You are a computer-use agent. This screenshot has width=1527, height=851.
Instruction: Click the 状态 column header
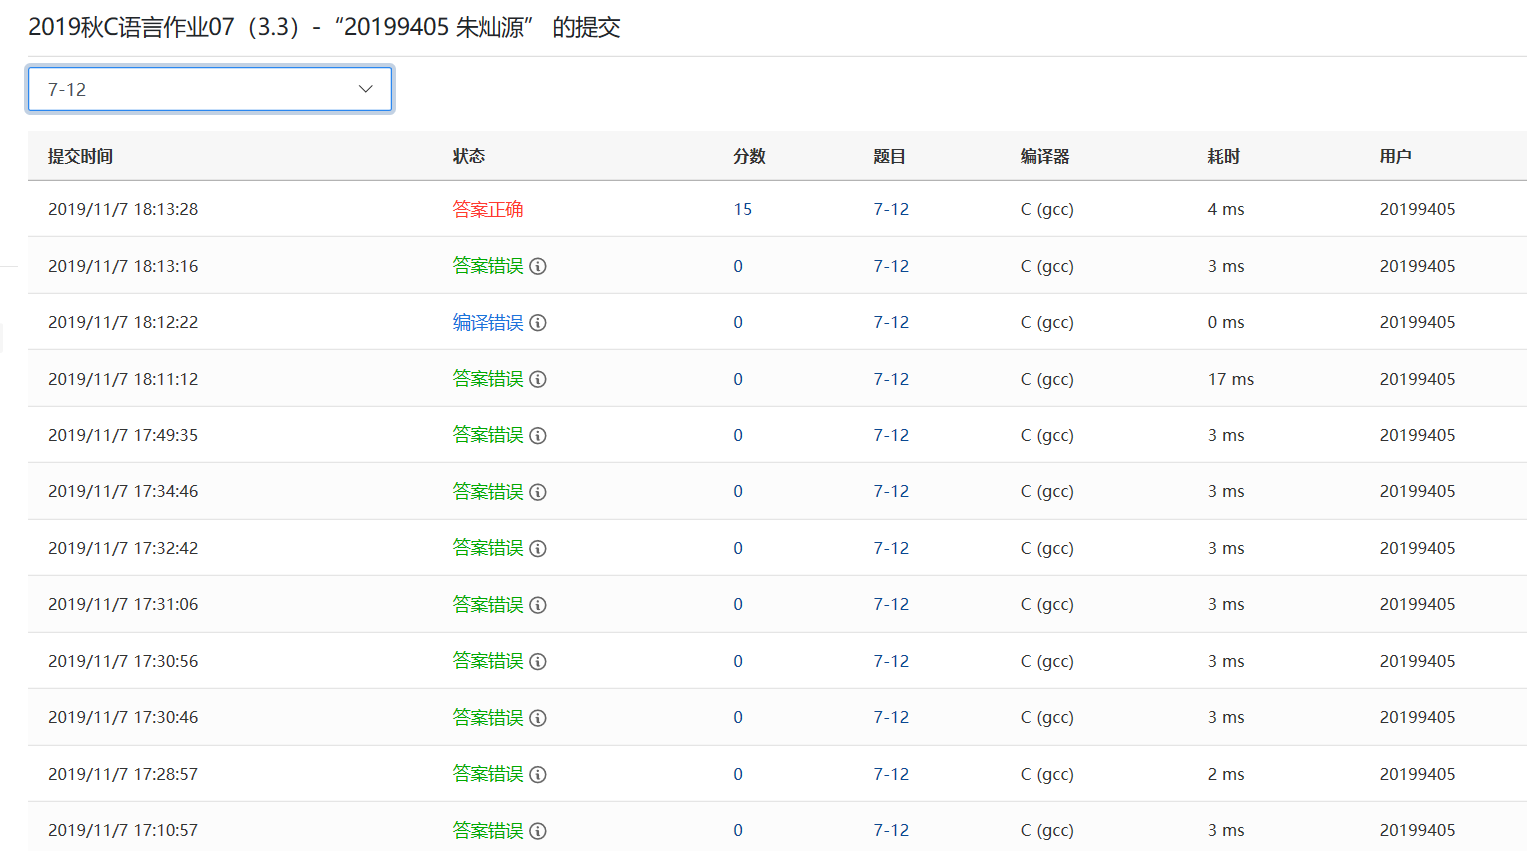point(468,156)
